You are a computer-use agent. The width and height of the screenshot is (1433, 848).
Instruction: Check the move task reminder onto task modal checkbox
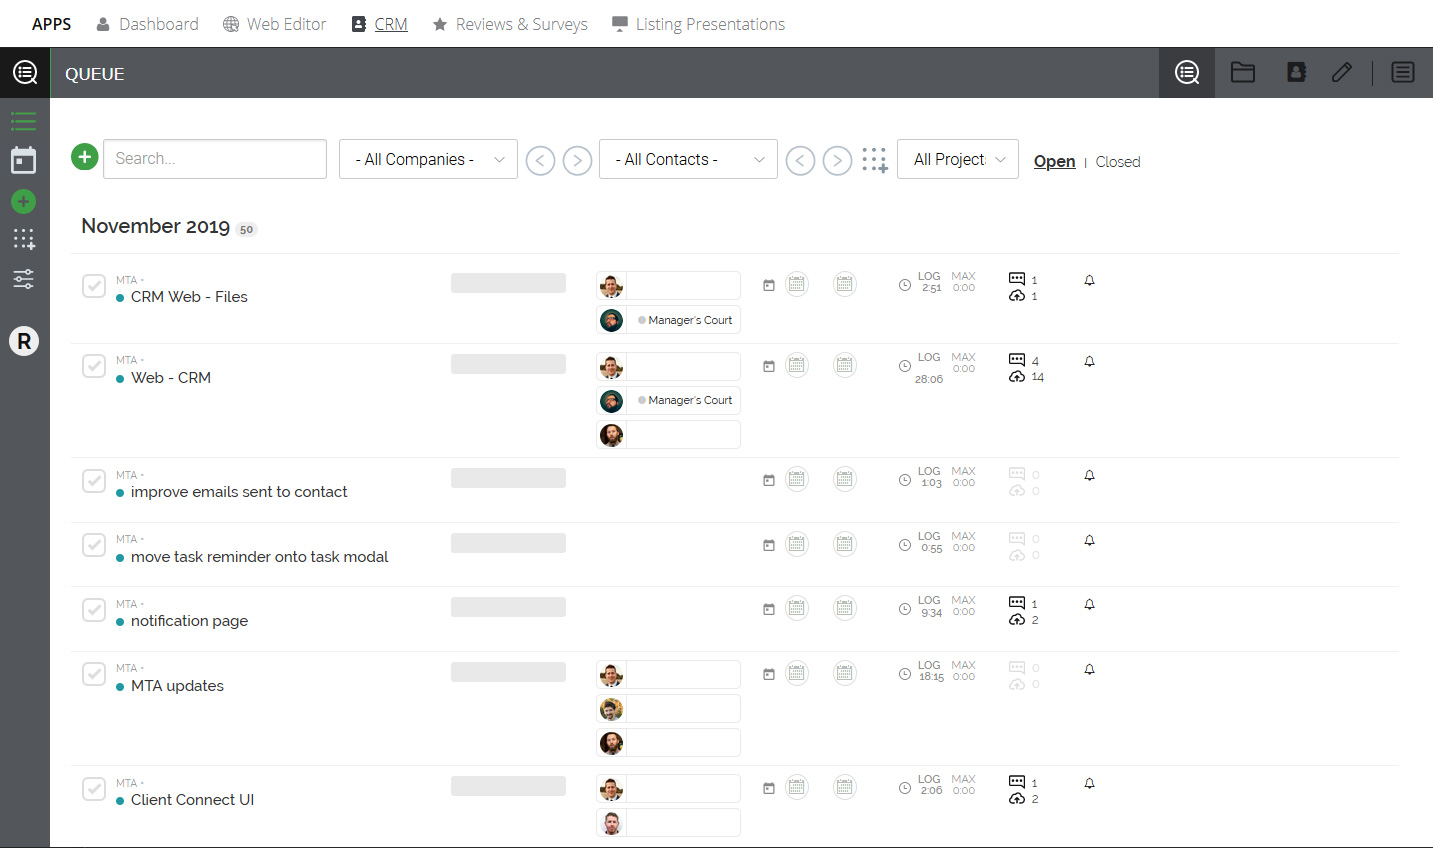(94, 545)
